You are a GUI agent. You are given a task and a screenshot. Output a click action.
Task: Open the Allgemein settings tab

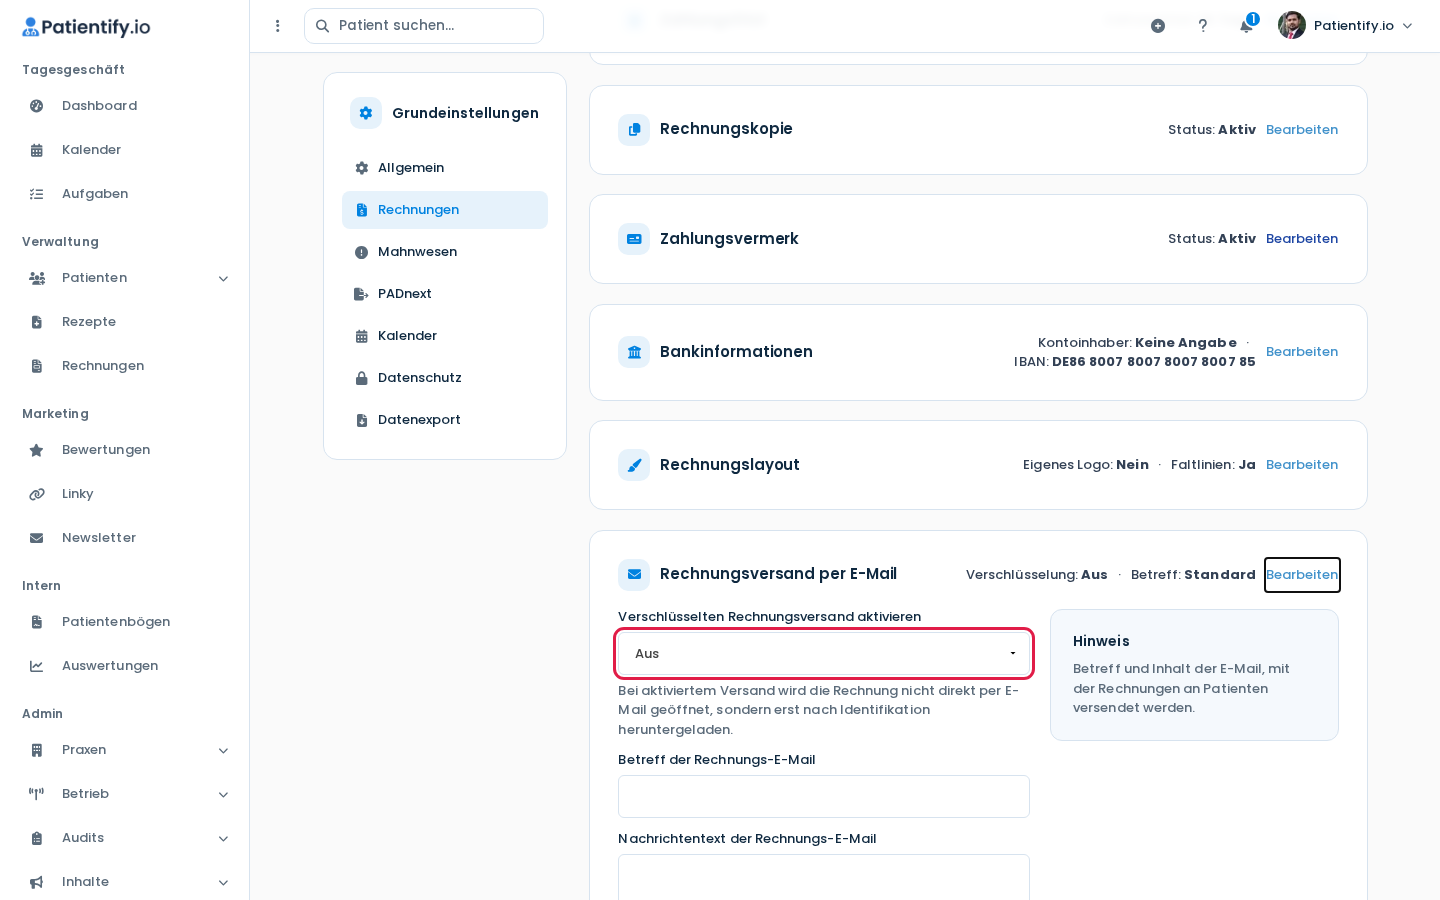[x=445, y=168]
